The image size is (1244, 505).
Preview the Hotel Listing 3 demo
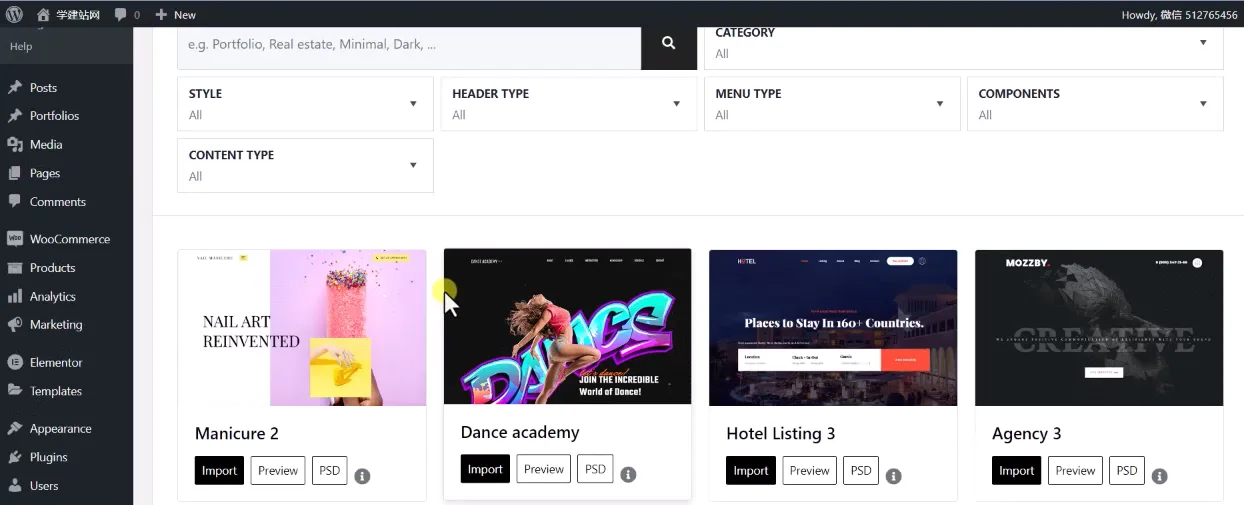click(x=809, y=471)
